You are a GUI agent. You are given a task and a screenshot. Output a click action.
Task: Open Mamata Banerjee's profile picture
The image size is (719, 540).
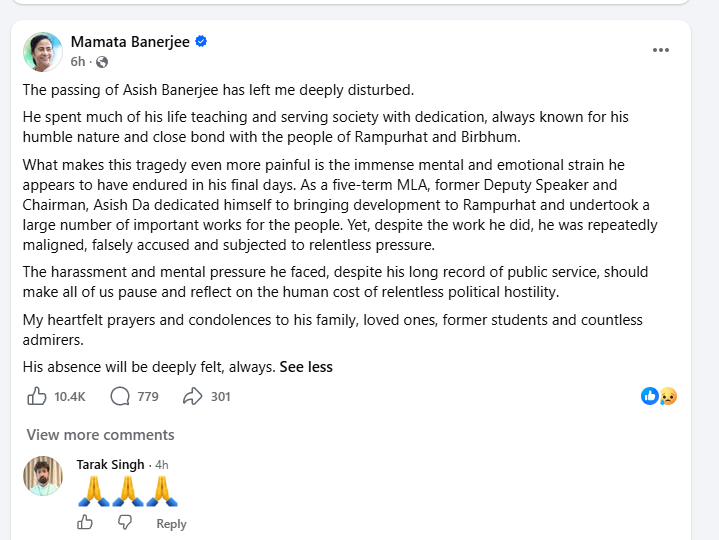pos(43,52)
